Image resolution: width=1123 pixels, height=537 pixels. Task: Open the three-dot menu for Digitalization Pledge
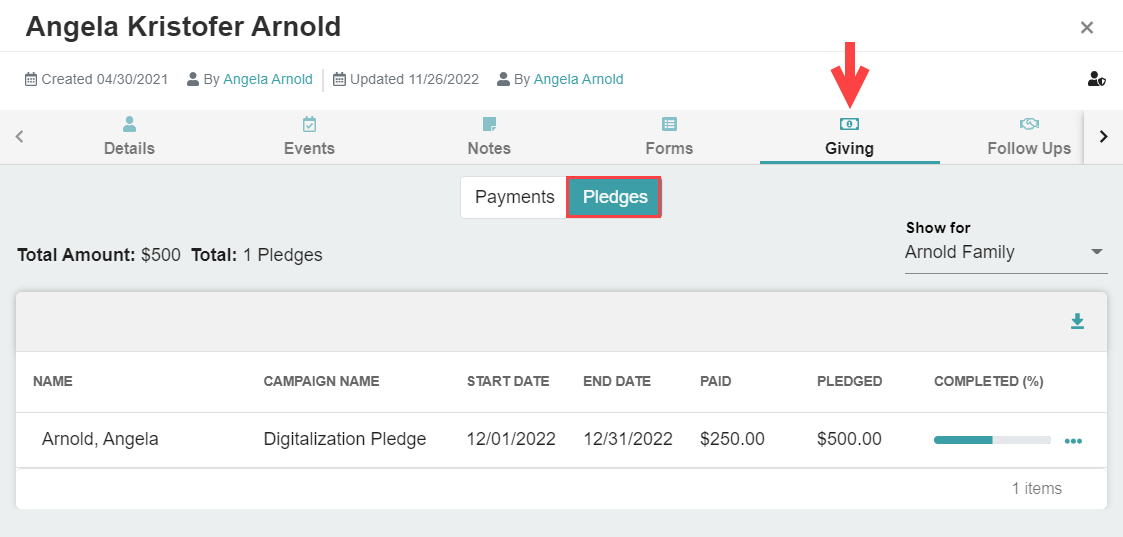tap(1073, 441)
